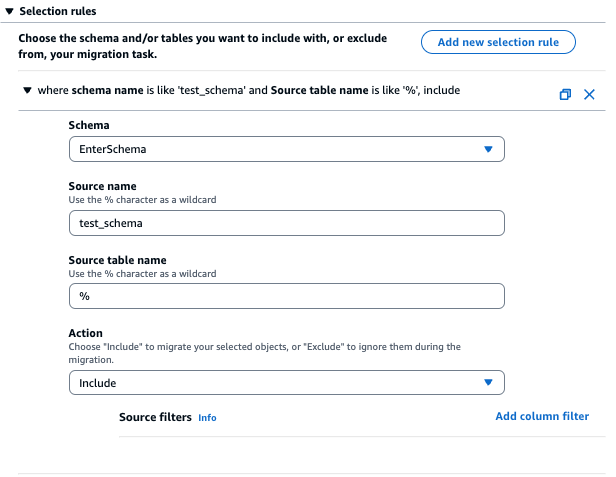Click Add column filter link

[x=542, y=416]
